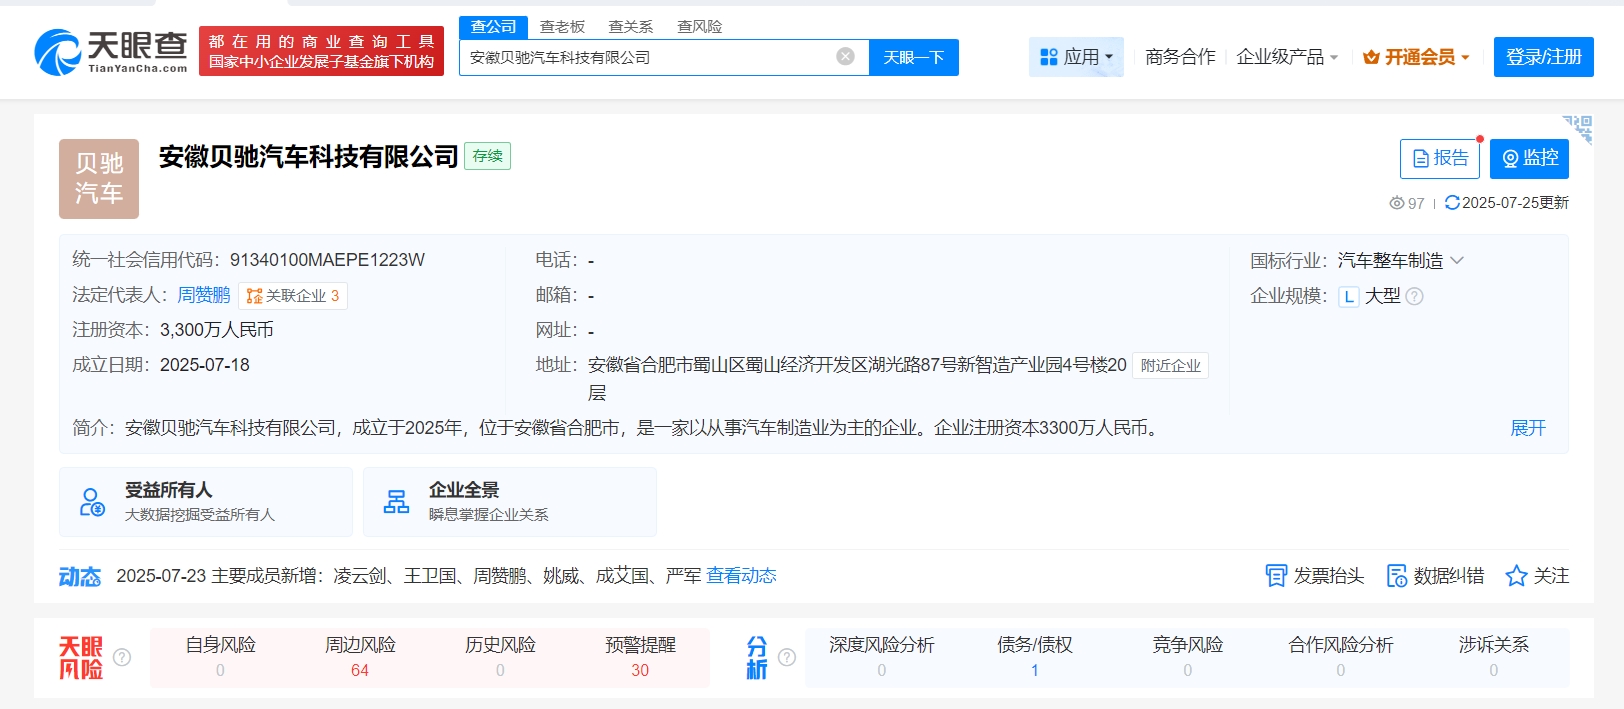Click the company address text
The image size is (1624, 709).
[857, 378]
